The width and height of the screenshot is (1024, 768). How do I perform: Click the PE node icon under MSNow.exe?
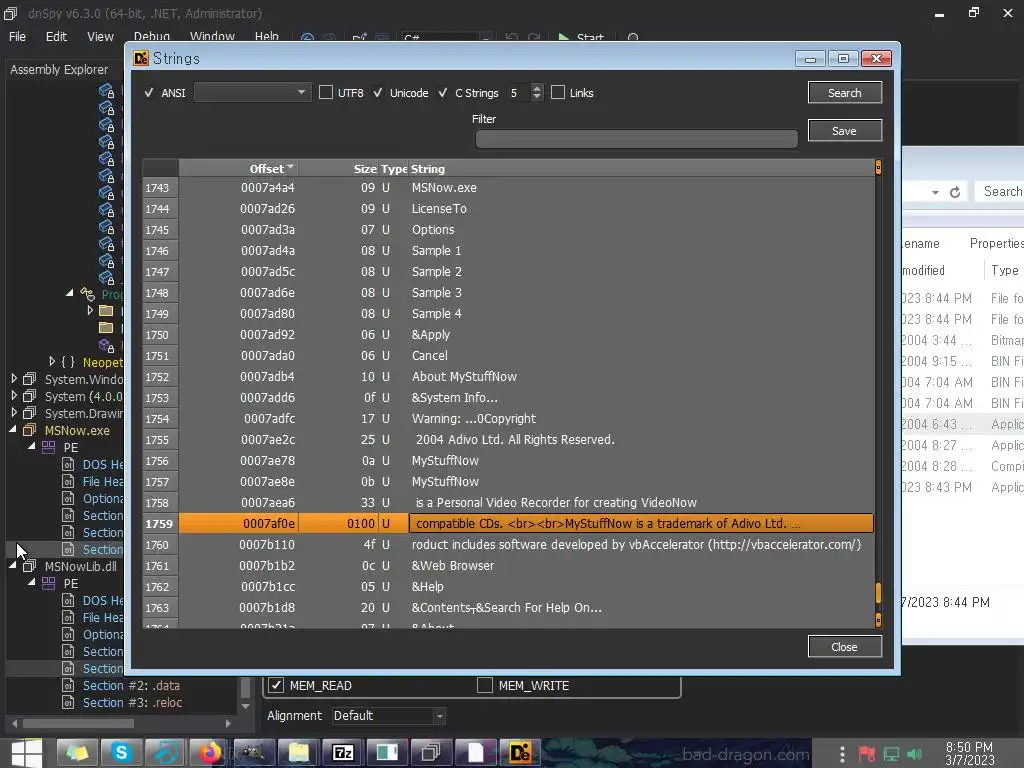pos(48,447)
